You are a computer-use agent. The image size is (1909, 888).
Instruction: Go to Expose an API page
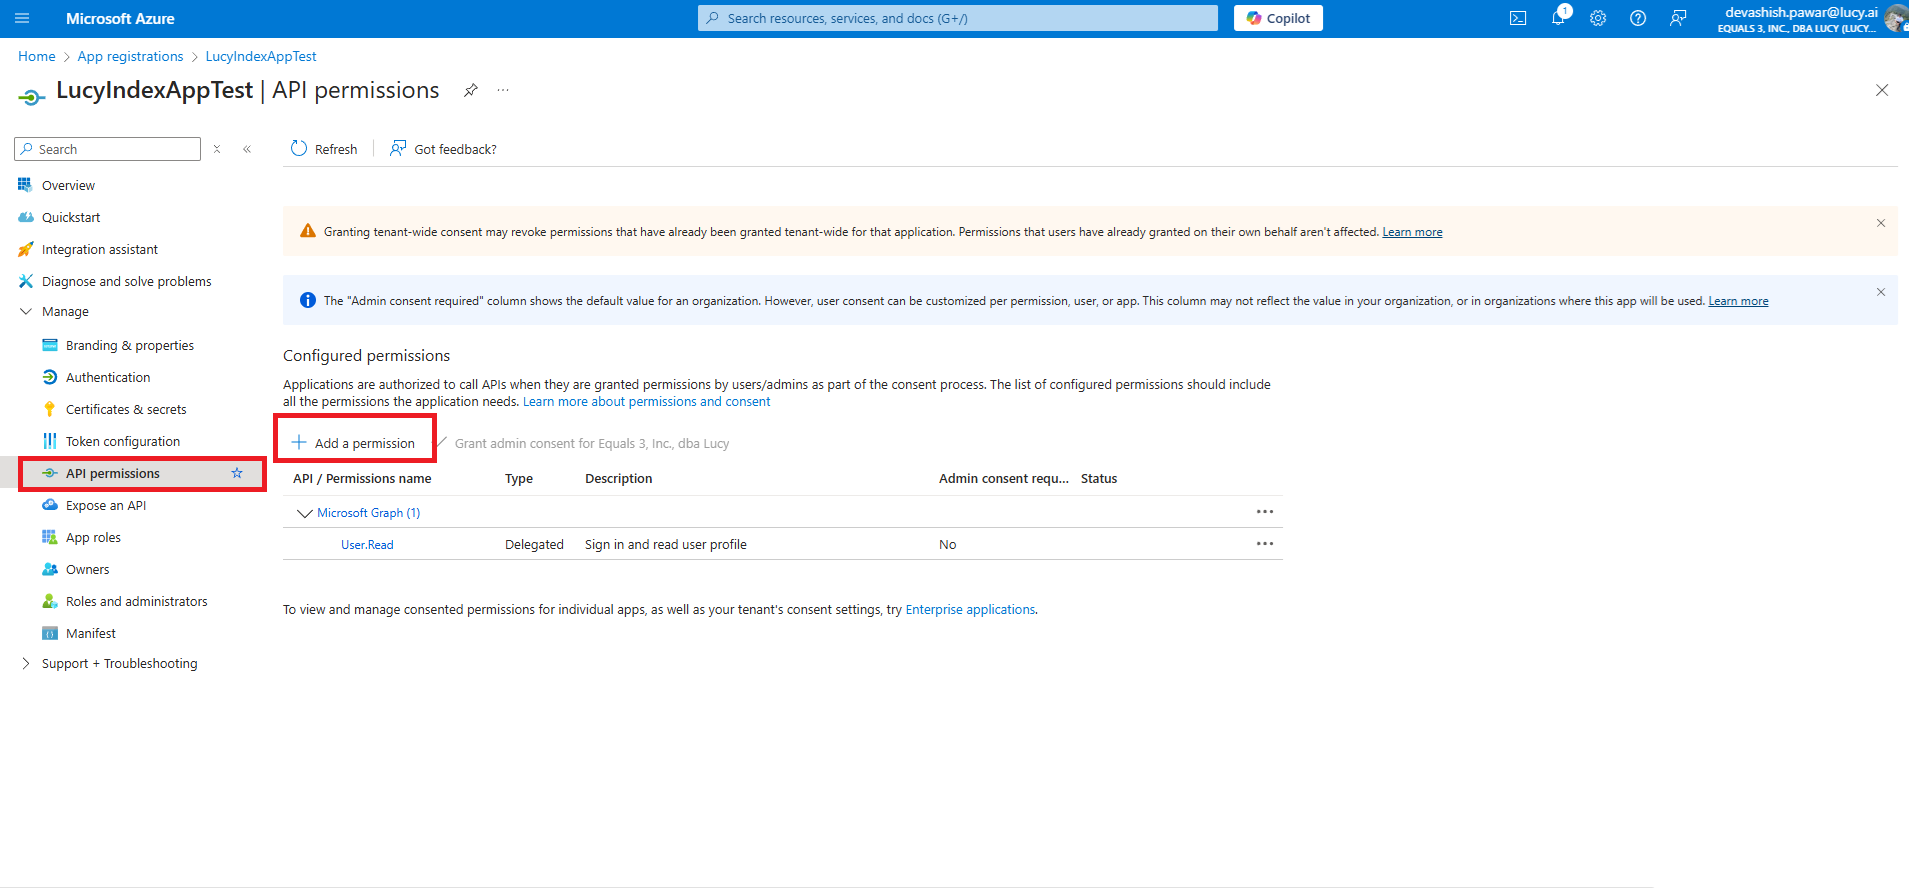[106, 505]
